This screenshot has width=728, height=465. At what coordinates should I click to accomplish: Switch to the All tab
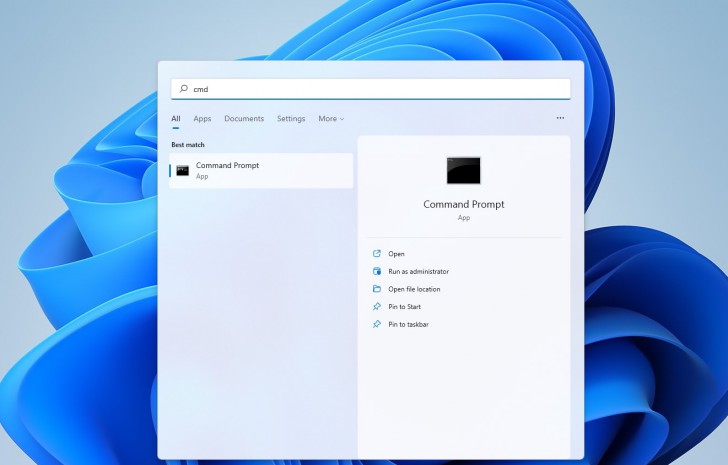(x=176, y=119)
